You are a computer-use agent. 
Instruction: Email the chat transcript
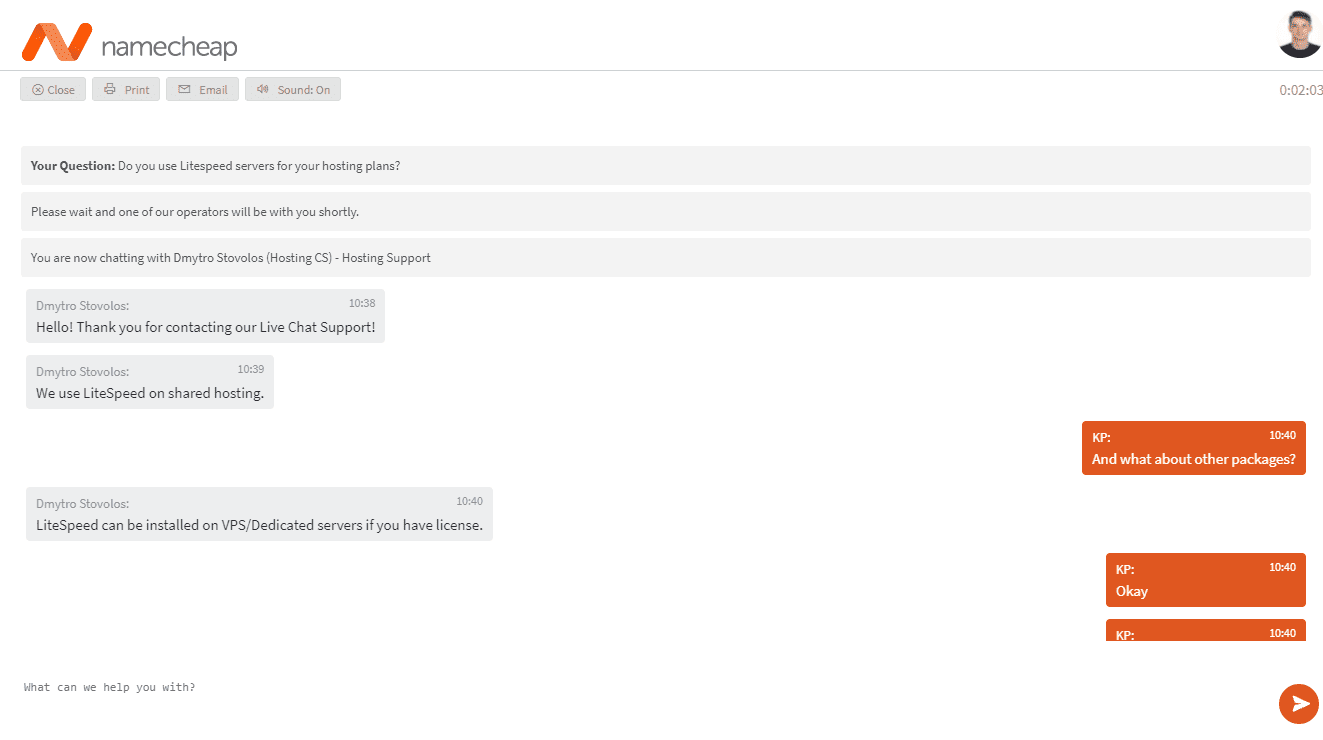point(202,90)
